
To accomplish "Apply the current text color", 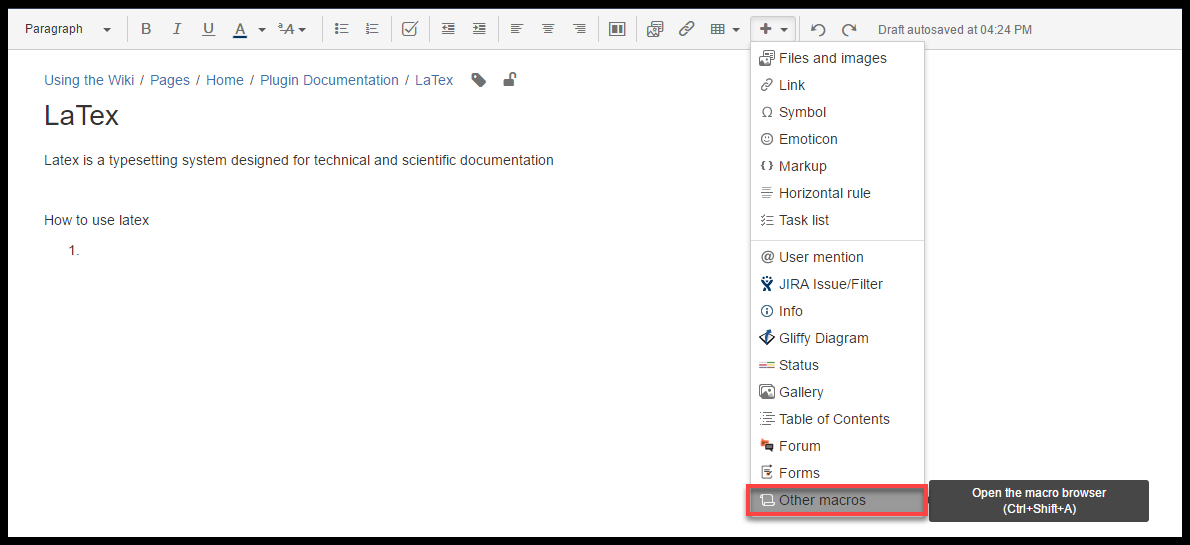I will pyautogui.click(x=240, y=29).
